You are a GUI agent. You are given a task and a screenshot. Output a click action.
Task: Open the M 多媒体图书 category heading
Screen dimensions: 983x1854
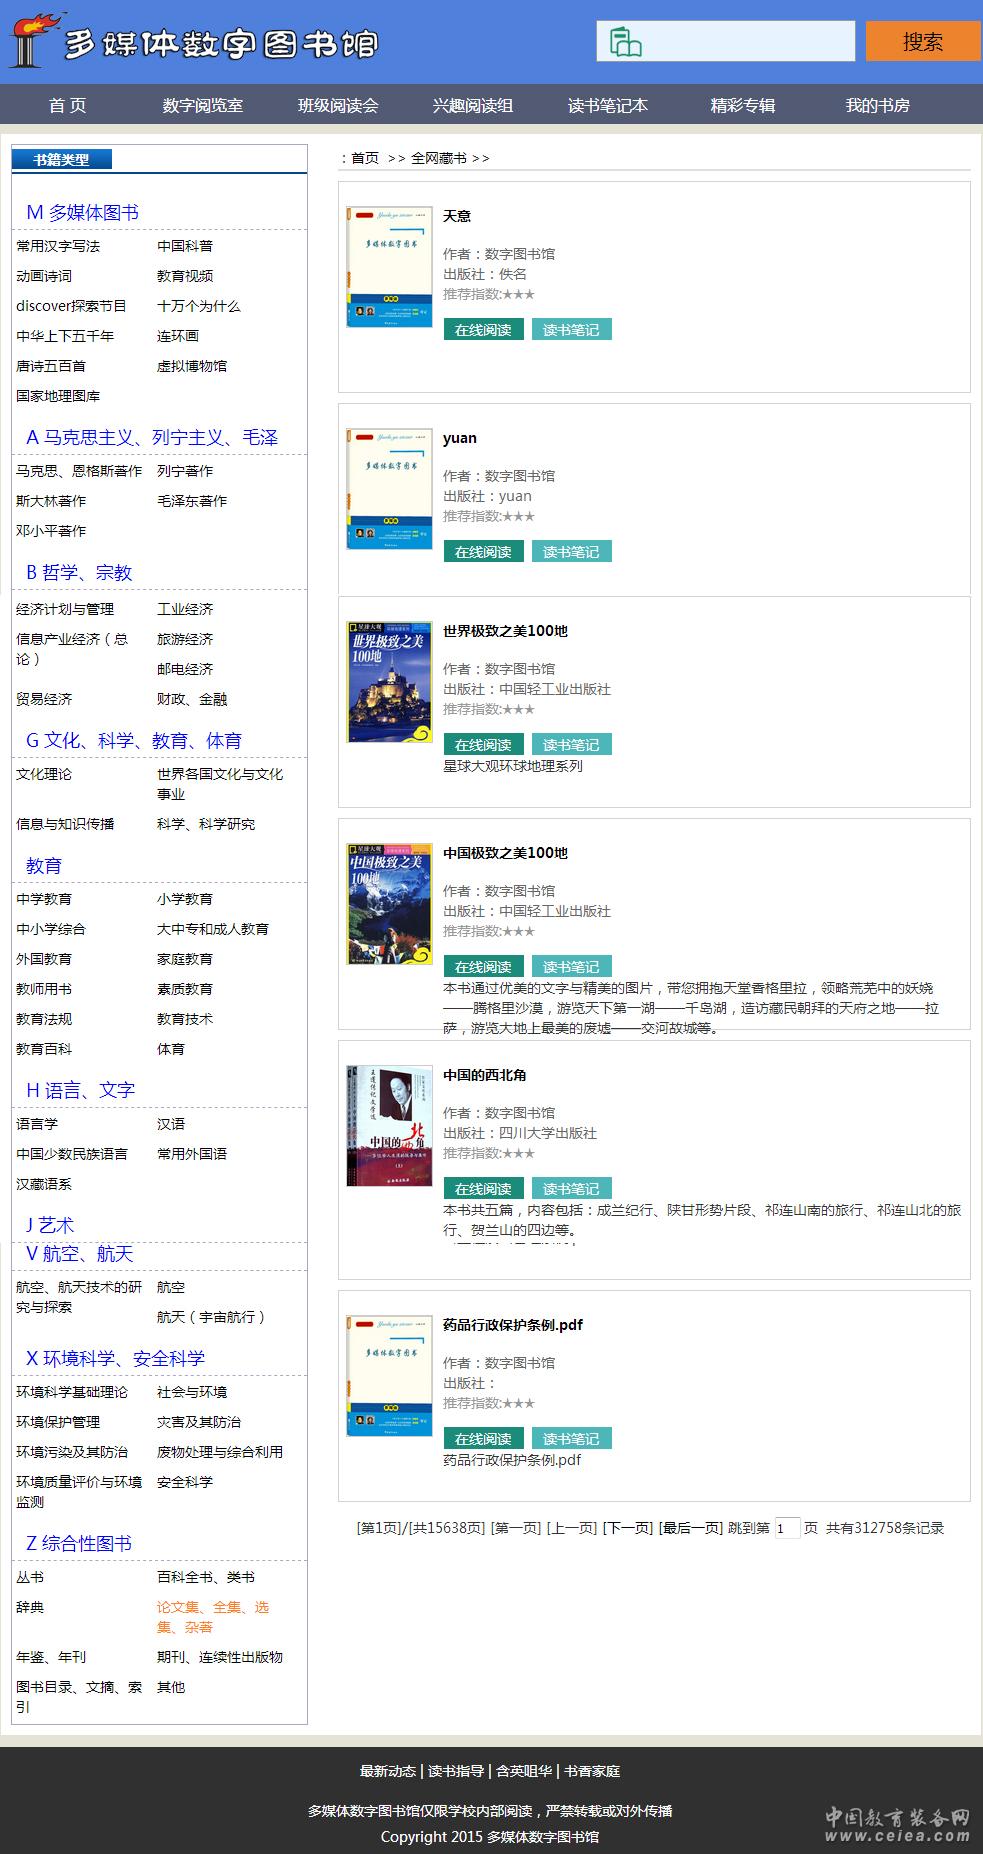tap(82, 212)
